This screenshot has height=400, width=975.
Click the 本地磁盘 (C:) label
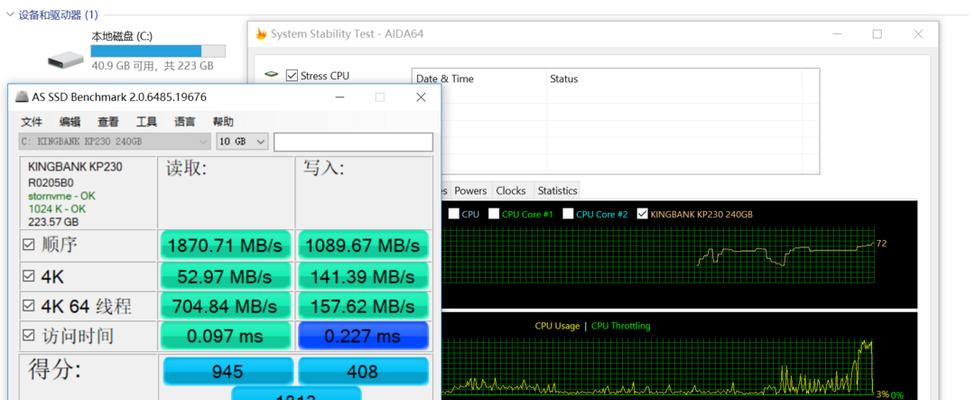tap(122, 37)
